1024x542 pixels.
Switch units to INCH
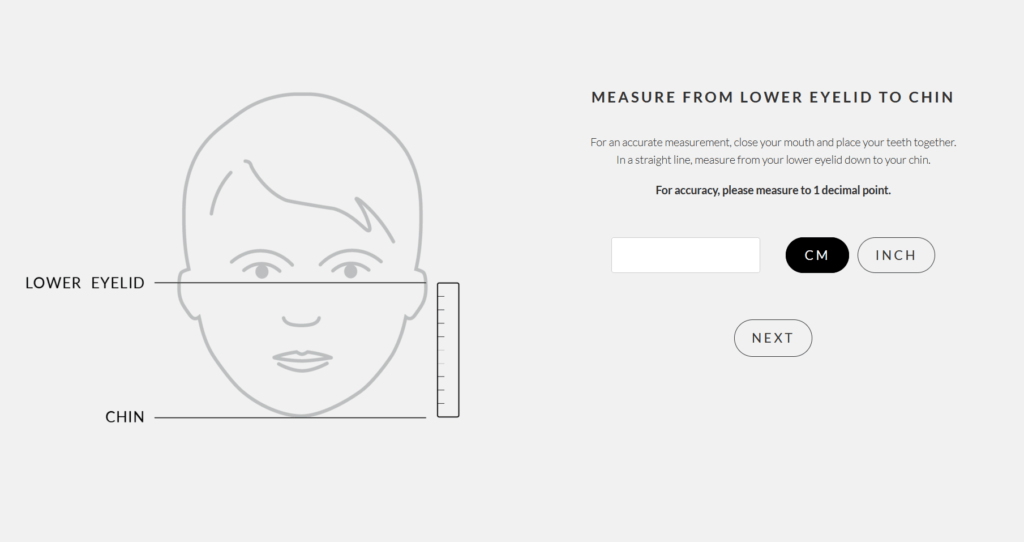[896, 255]
